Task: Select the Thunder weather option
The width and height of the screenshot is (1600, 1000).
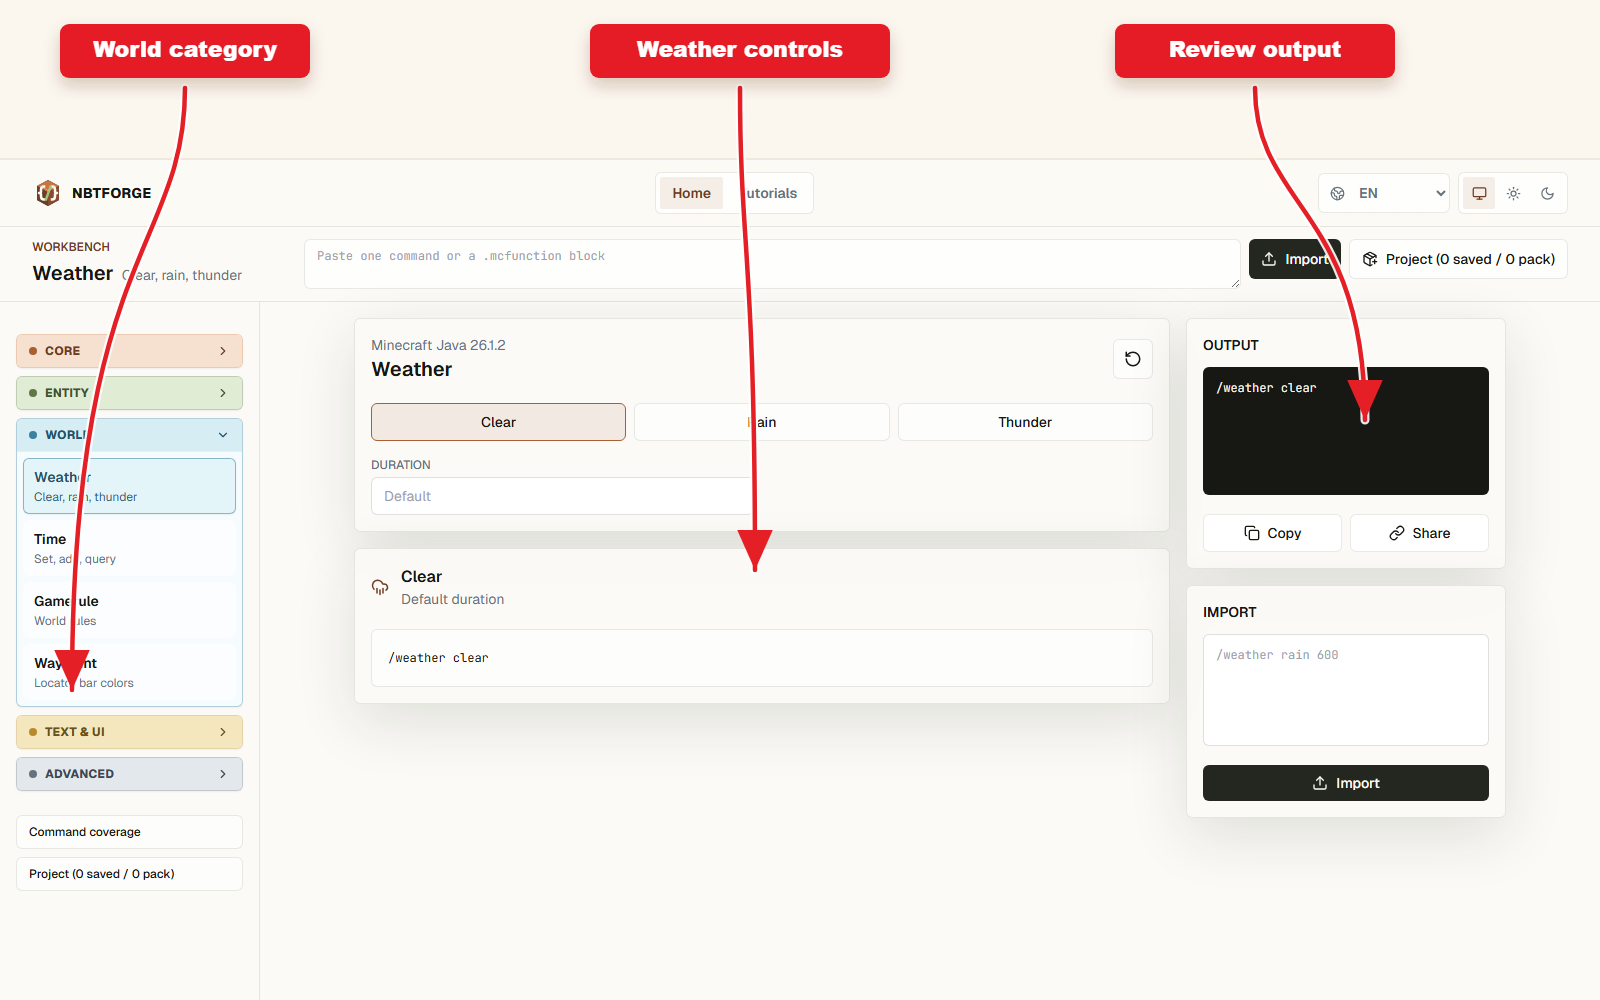Action: (1025, 422)
